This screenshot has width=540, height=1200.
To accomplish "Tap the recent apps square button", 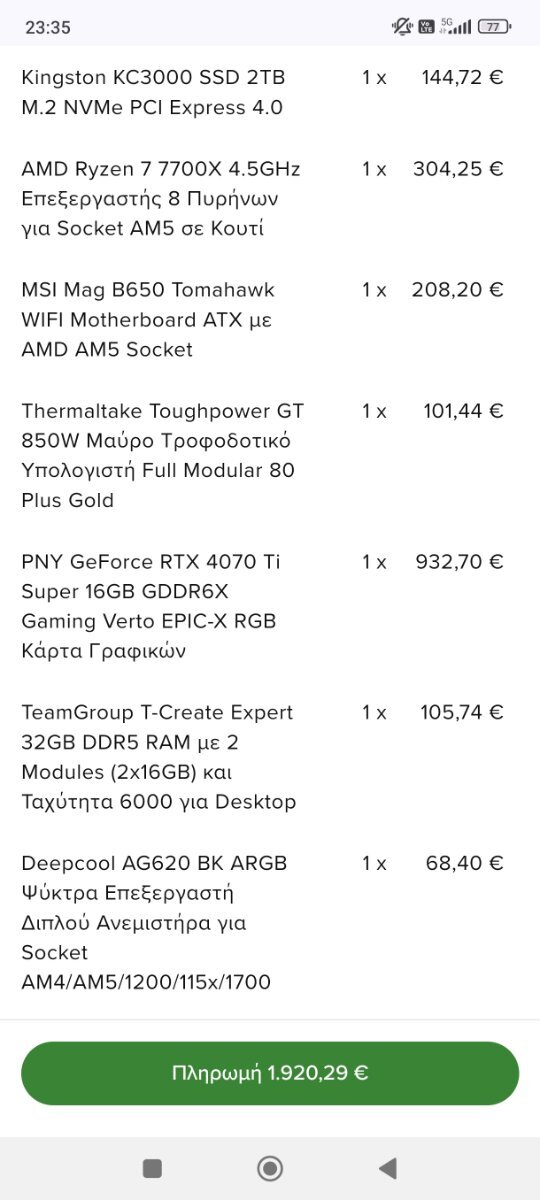I will (x=152, y=1167).
